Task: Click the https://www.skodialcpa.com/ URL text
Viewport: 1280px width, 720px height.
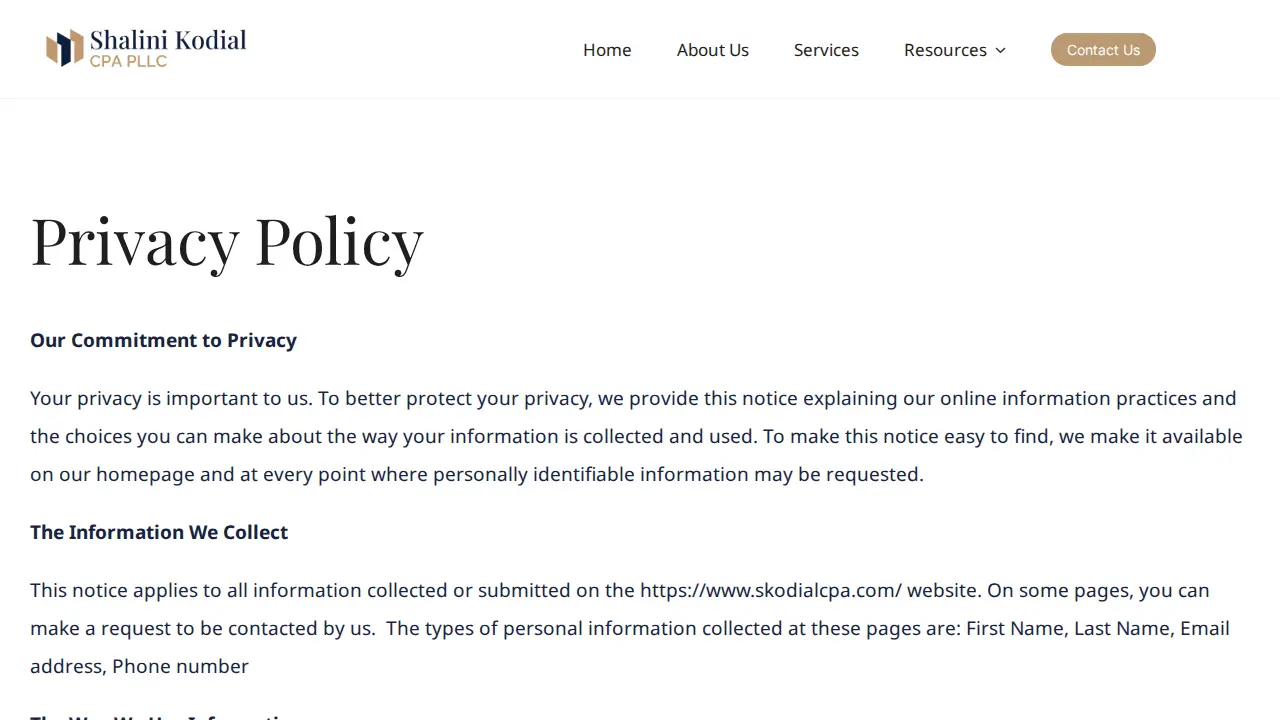Action: pyautogui.click(x=770, y=590)
